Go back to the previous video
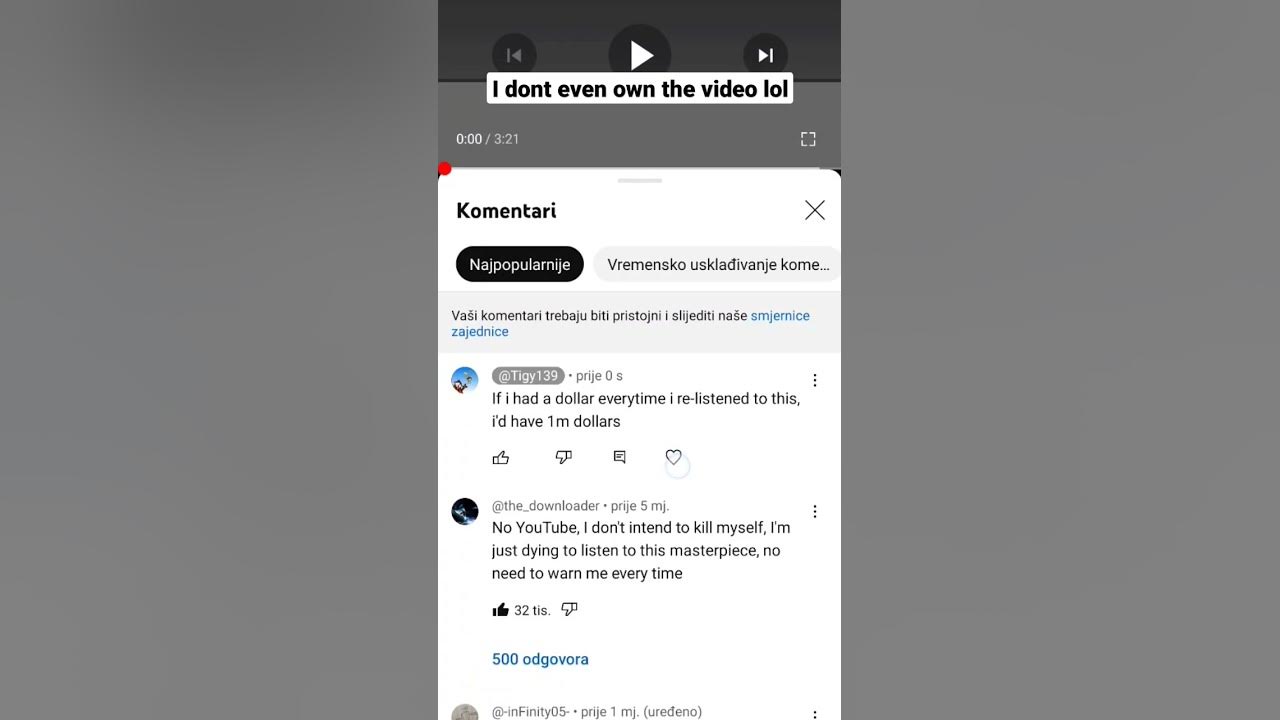The image size is (1280, 720). pyautogui.click(x=514, y=55)
